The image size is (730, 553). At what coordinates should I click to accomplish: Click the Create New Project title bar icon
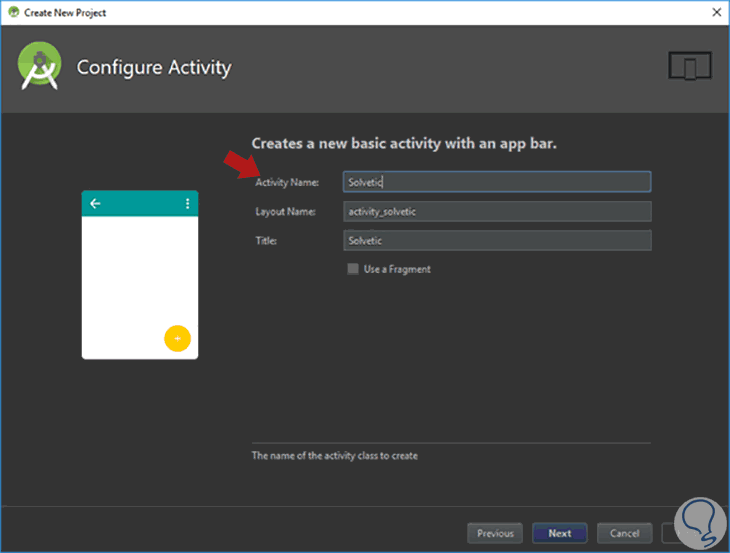(x=13, y=12)
